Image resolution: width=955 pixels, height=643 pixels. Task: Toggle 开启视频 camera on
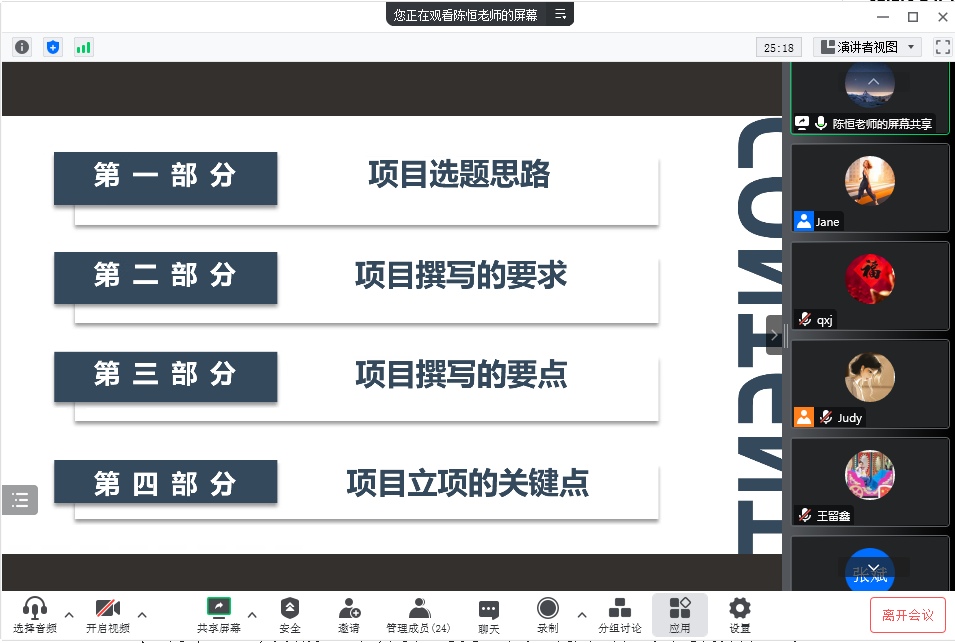(x=107, y=608)
